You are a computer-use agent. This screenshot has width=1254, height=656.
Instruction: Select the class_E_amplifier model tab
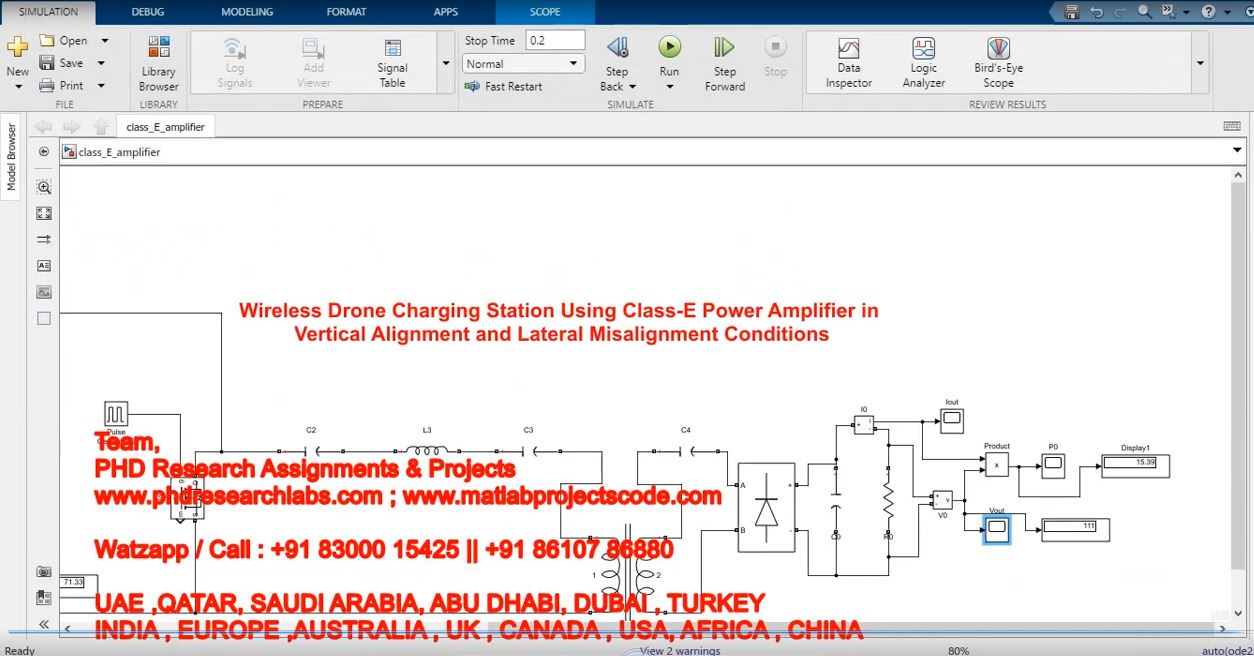[x=166, y=127]
